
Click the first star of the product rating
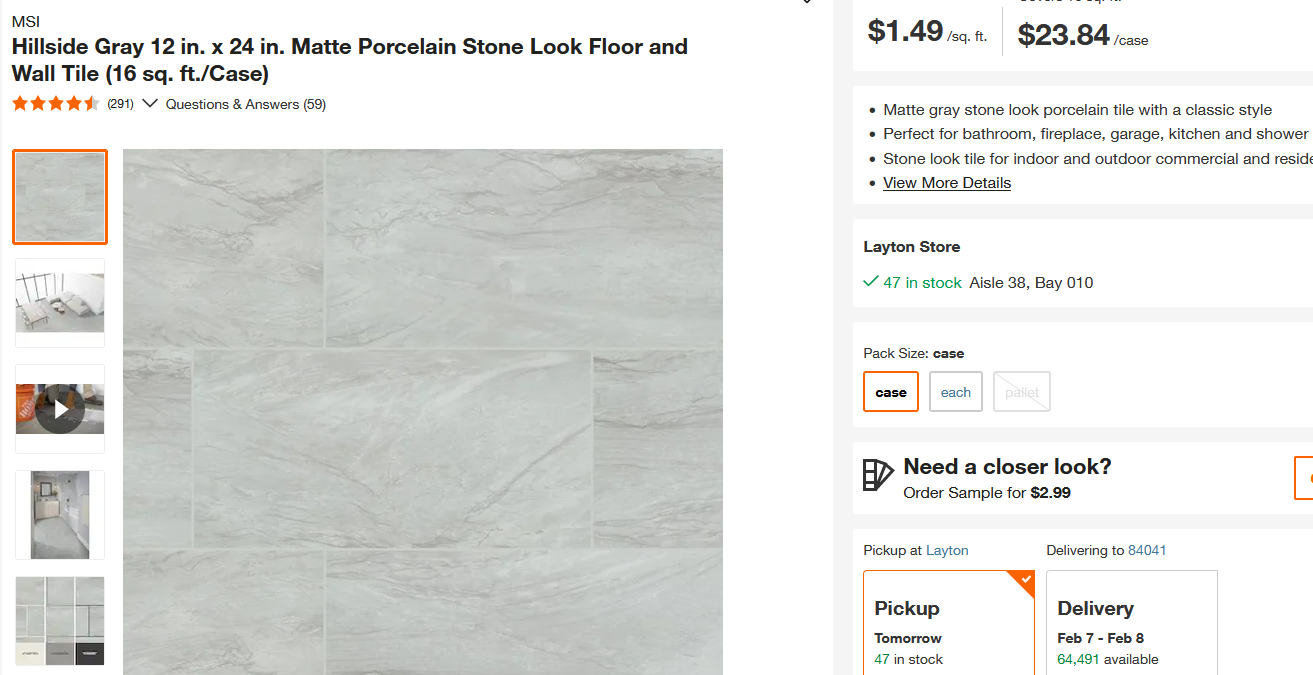18,102
